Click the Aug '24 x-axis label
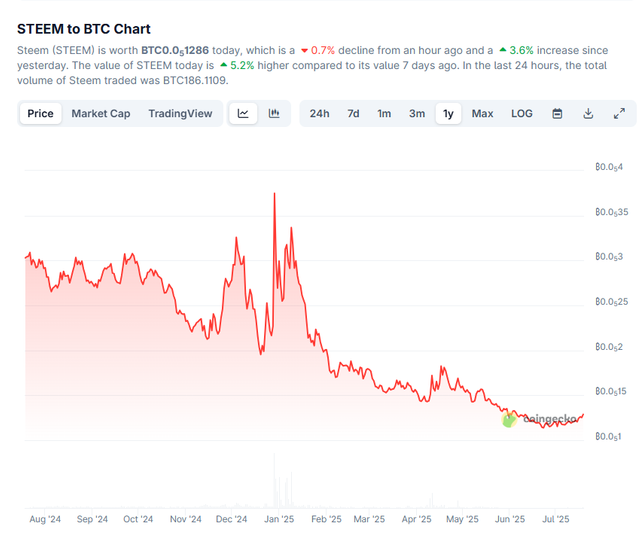This screenshot has height=541, width=640. [x=45, y=519]
